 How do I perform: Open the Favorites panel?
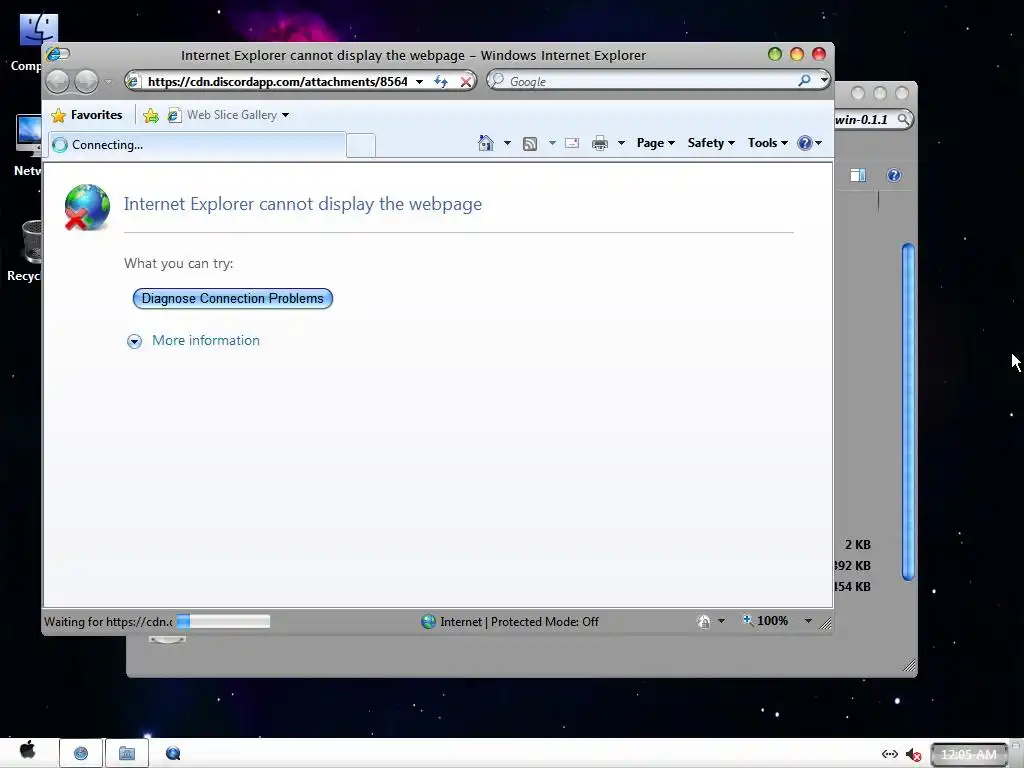pyautogui.click(x=87, y=115)
